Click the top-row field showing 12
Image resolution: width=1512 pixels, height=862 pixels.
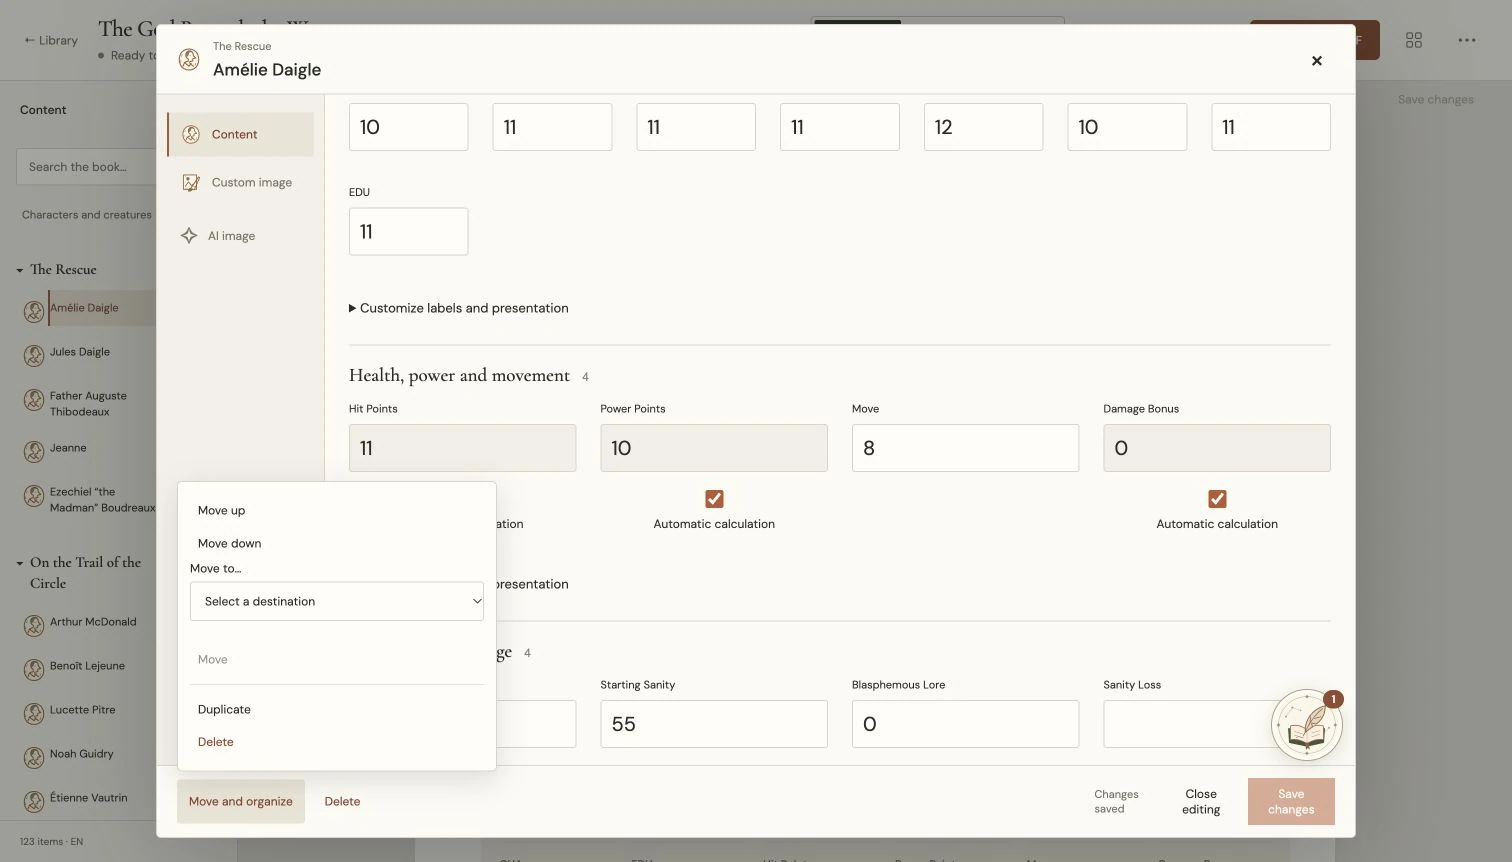coord(983,127)
